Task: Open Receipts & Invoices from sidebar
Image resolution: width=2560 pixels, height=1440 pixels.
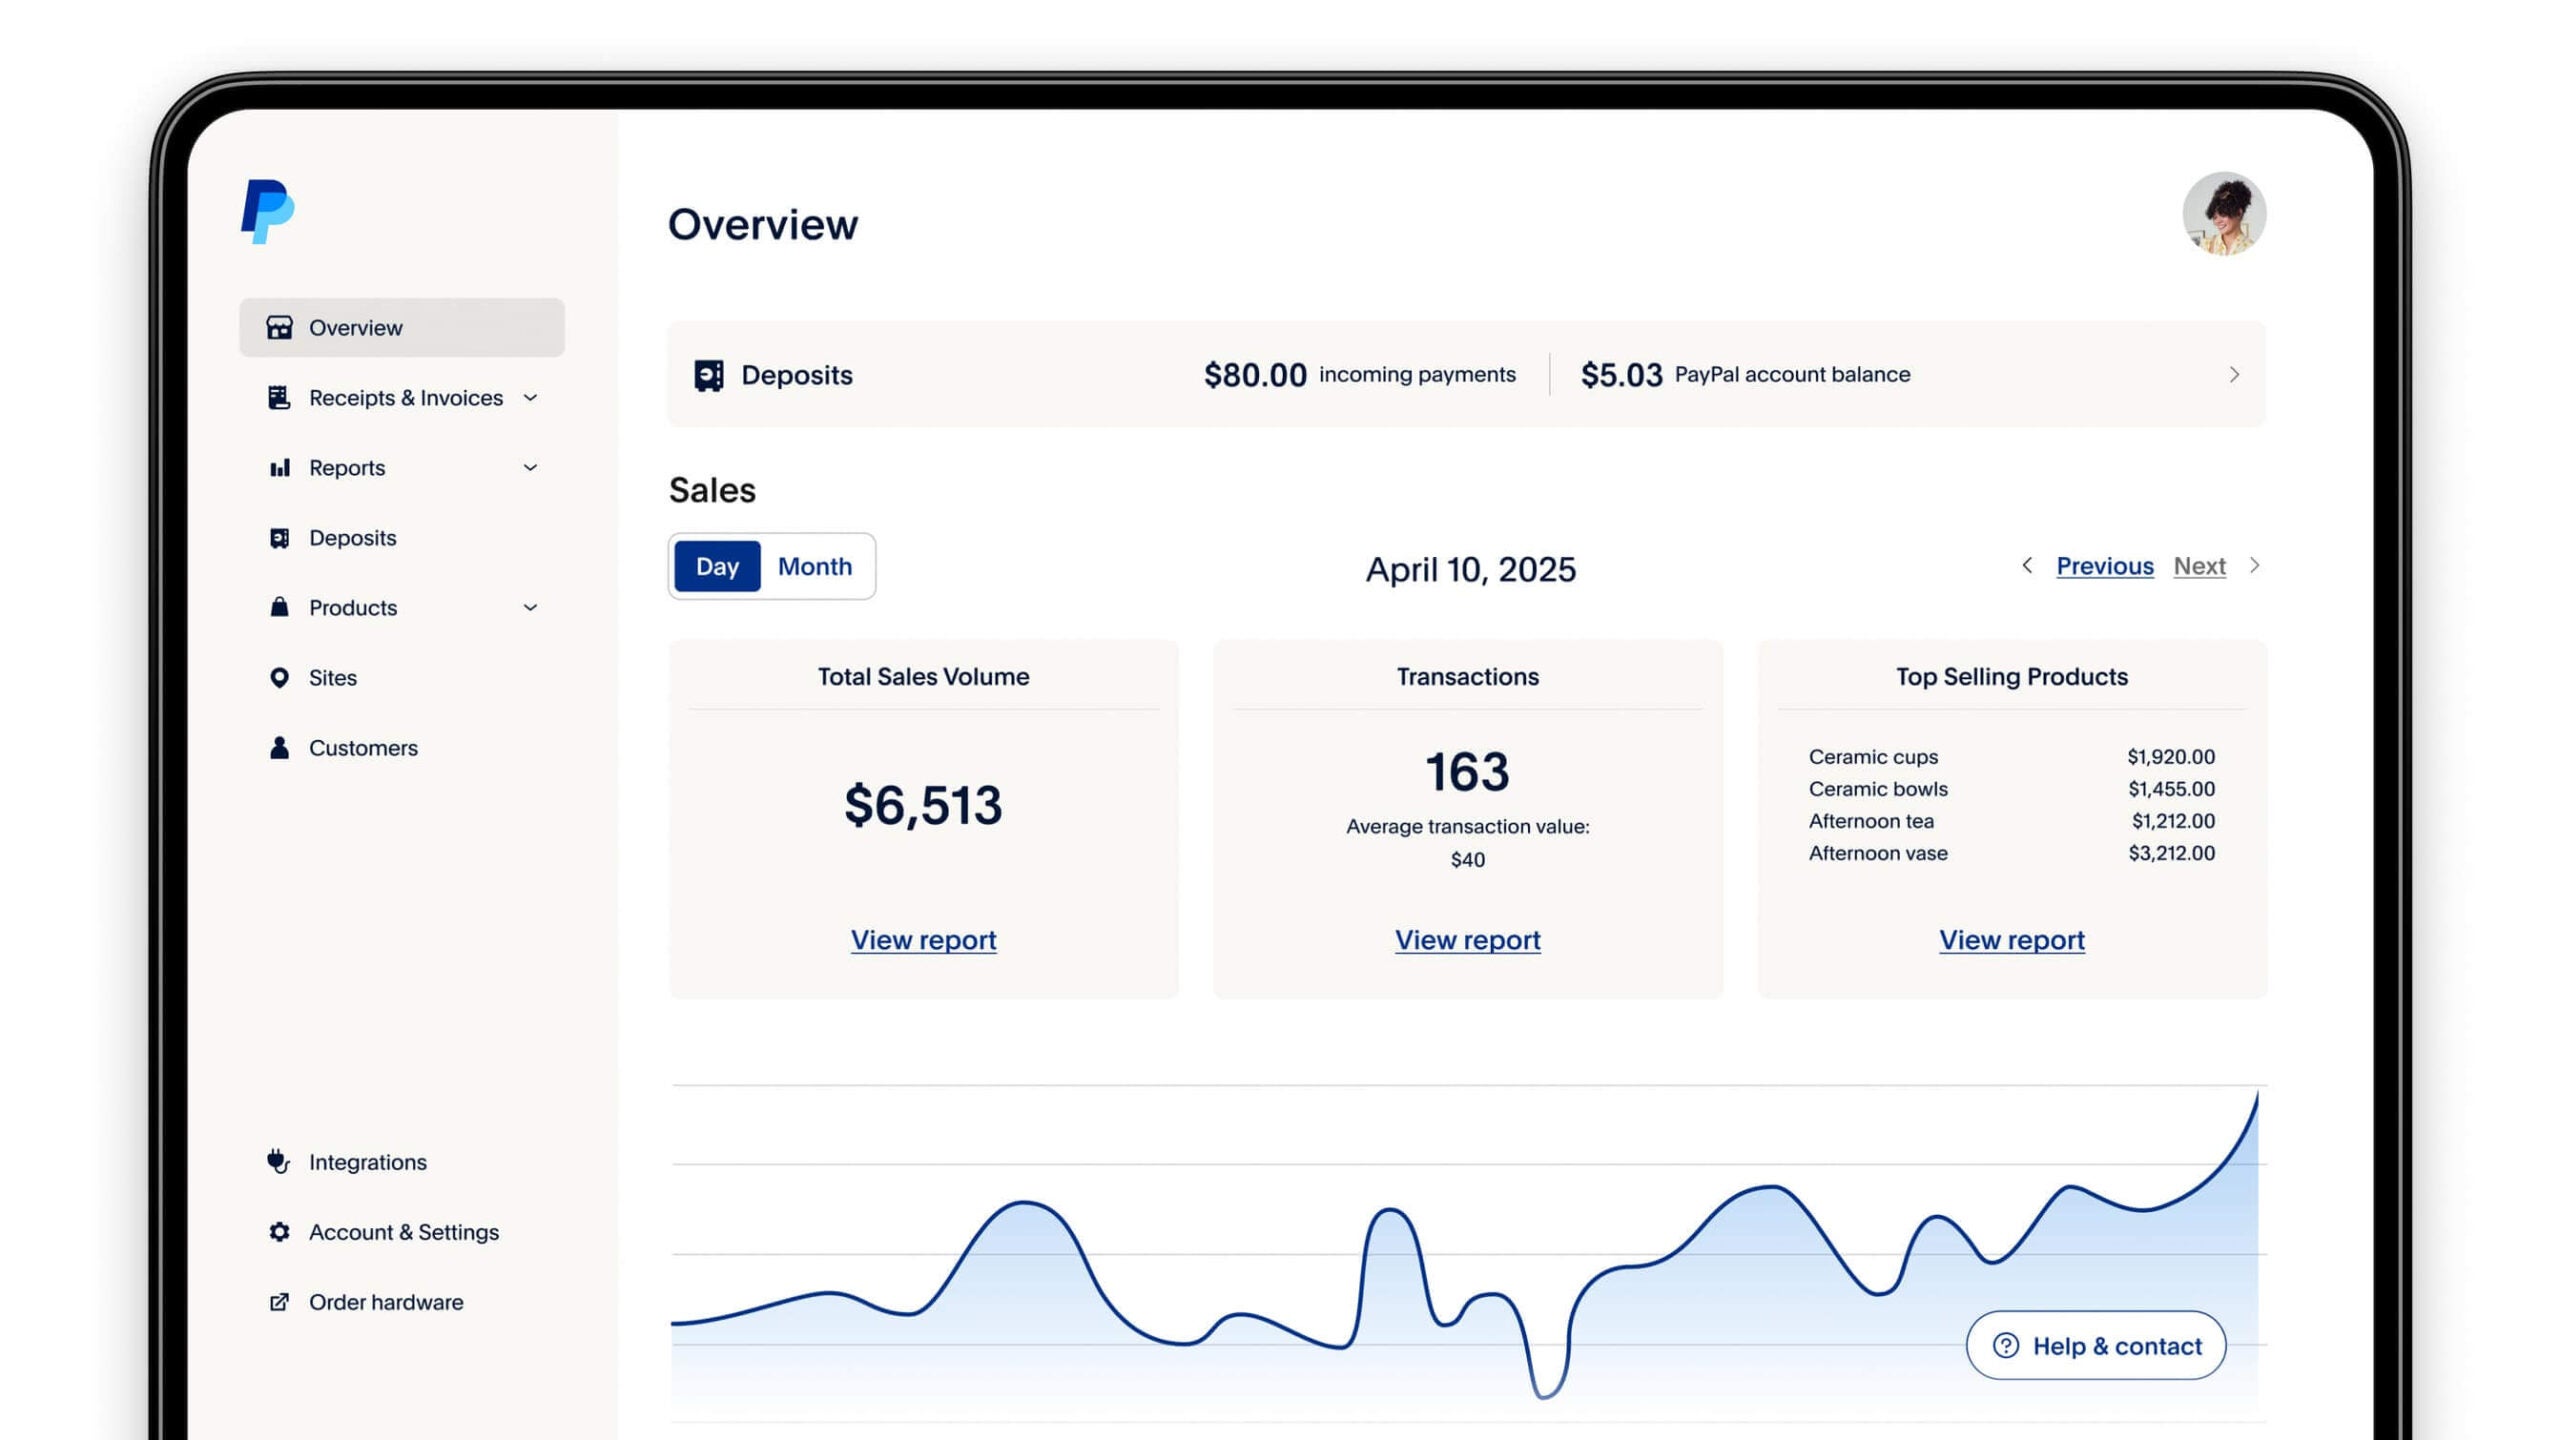Action: (x=405, y=397)
